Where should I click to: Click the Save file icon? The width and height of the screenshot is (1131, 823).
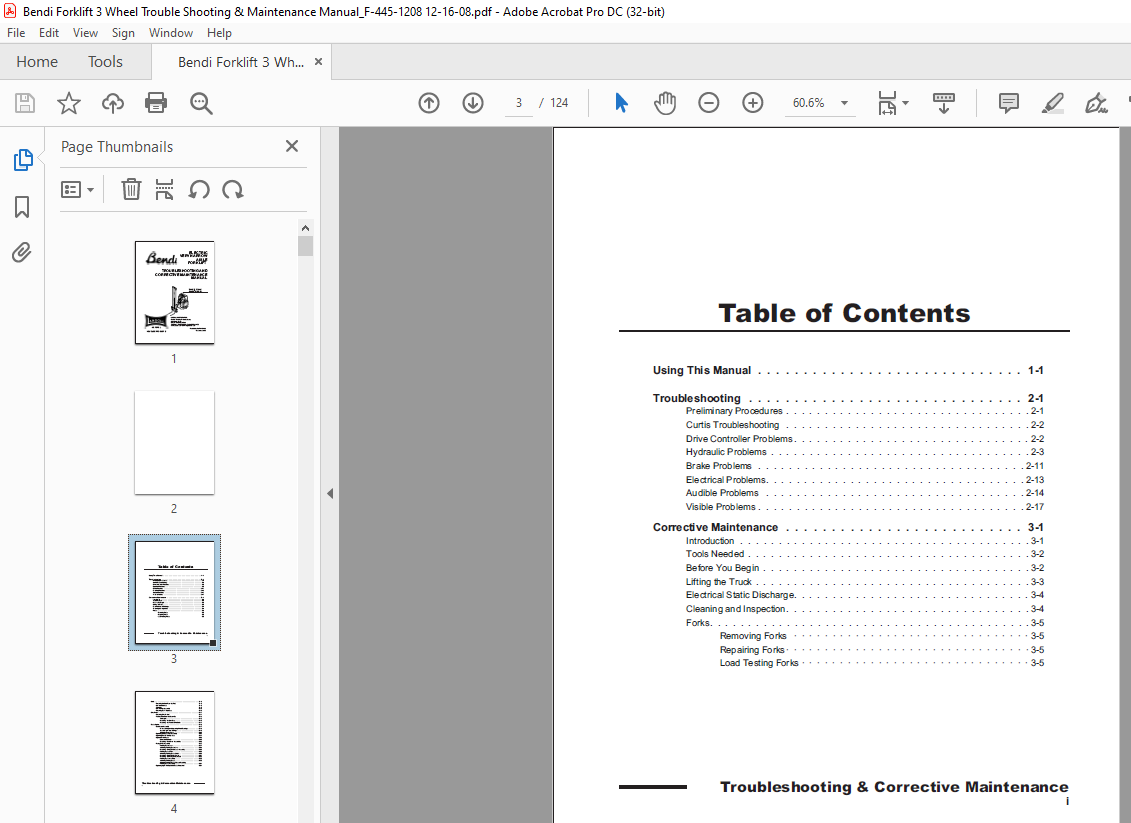(25, 103)
